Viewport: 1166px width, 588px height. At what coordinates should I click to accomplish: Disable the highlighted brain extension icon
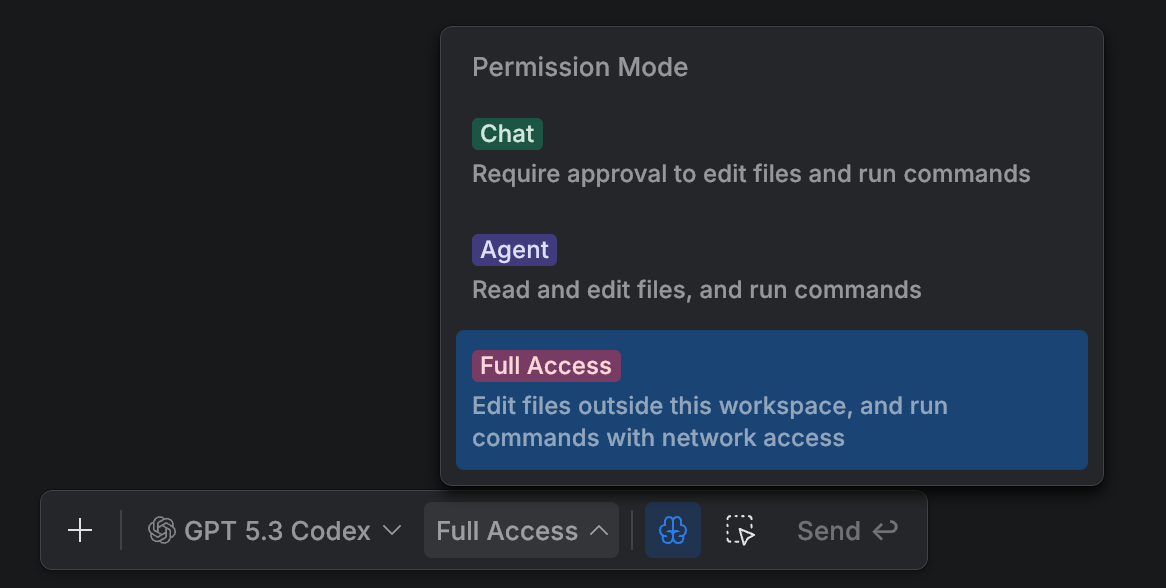pyautogui.click(x=673, y=531)
